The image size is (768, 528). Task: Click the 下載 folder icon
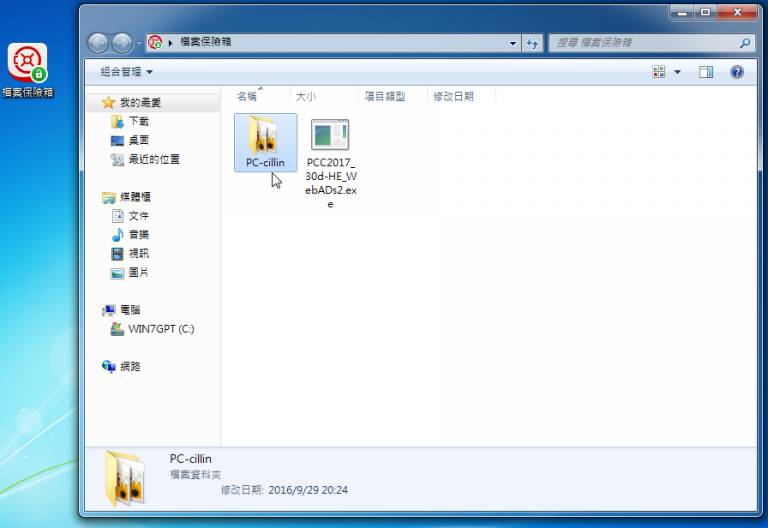pos(117,121)
